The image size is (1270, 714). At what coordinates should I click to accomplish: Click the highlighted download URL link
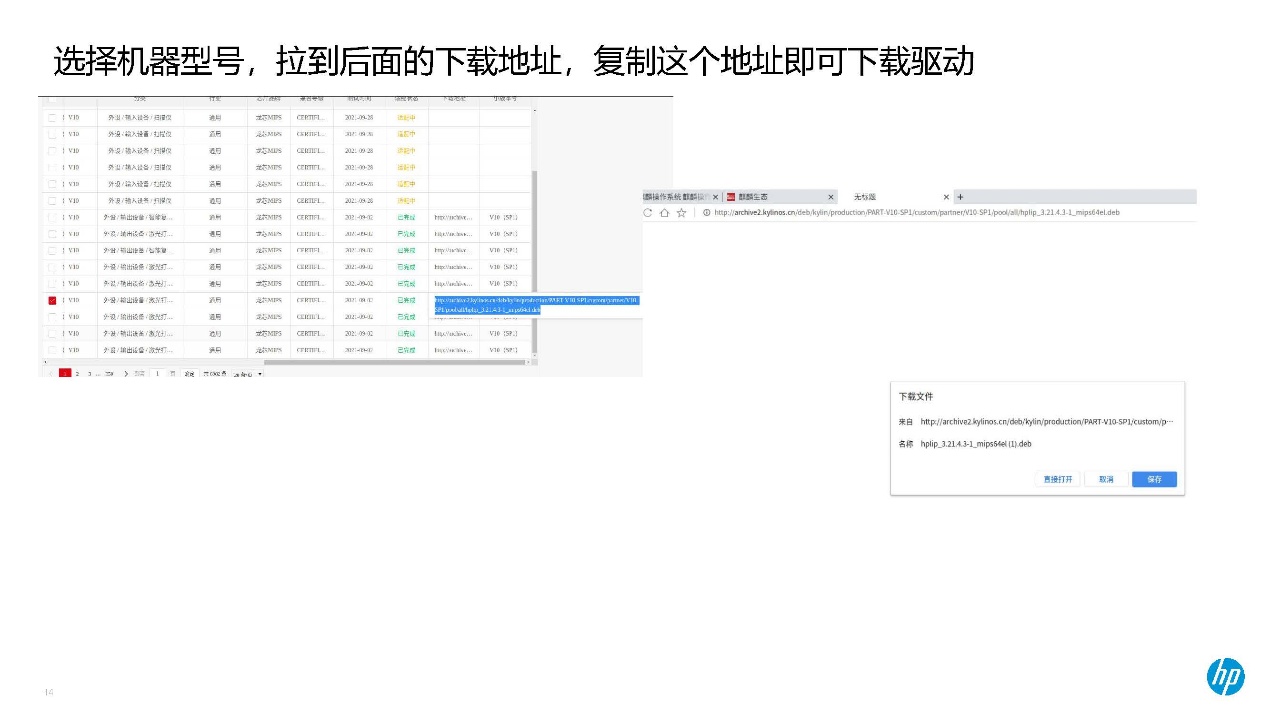point(535,305)
